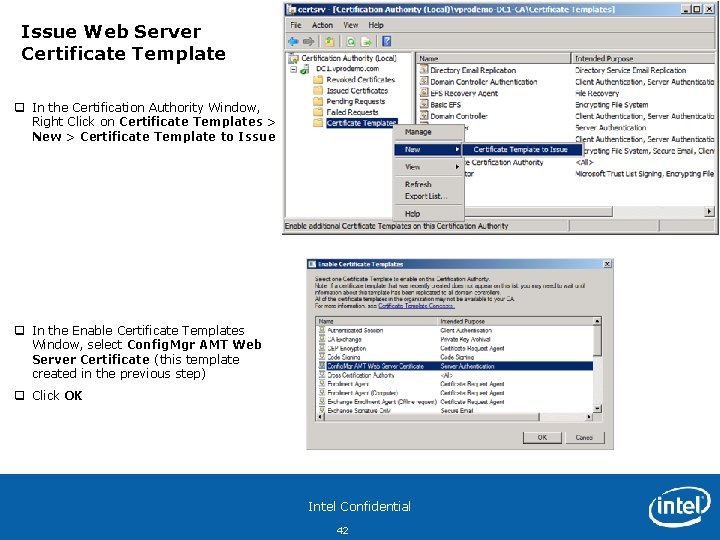720x540 pixels.
Task: Sort templates dialog list by Name header
Action: pos(377,321)
